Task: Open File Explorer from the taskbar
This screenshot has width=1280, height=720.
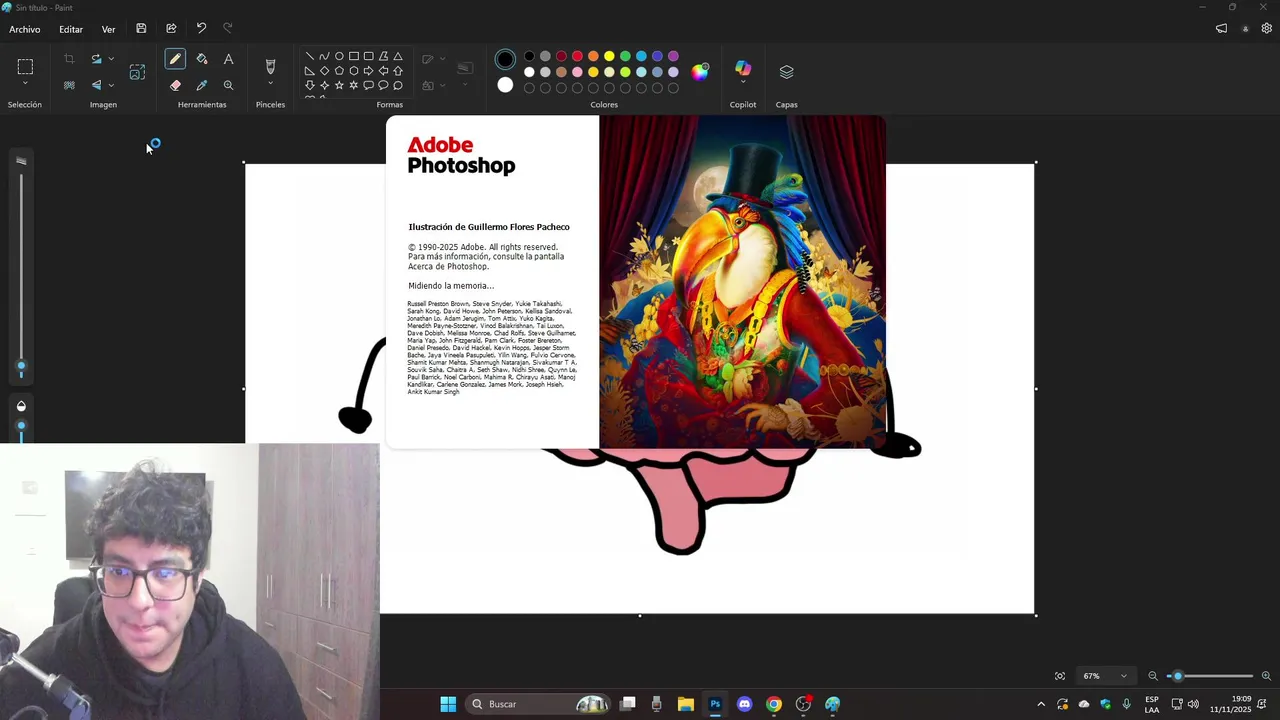Action: 686,704
